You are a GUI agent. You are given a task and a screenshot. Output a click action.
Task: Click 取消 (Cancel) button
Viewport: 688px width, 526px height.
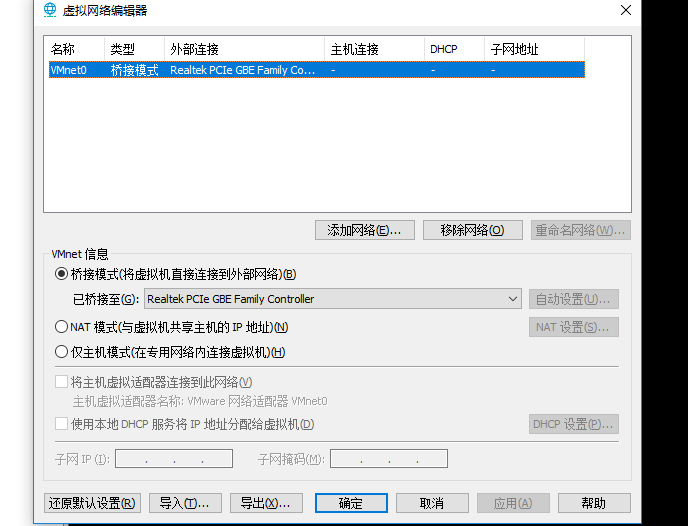click(432, 503)
